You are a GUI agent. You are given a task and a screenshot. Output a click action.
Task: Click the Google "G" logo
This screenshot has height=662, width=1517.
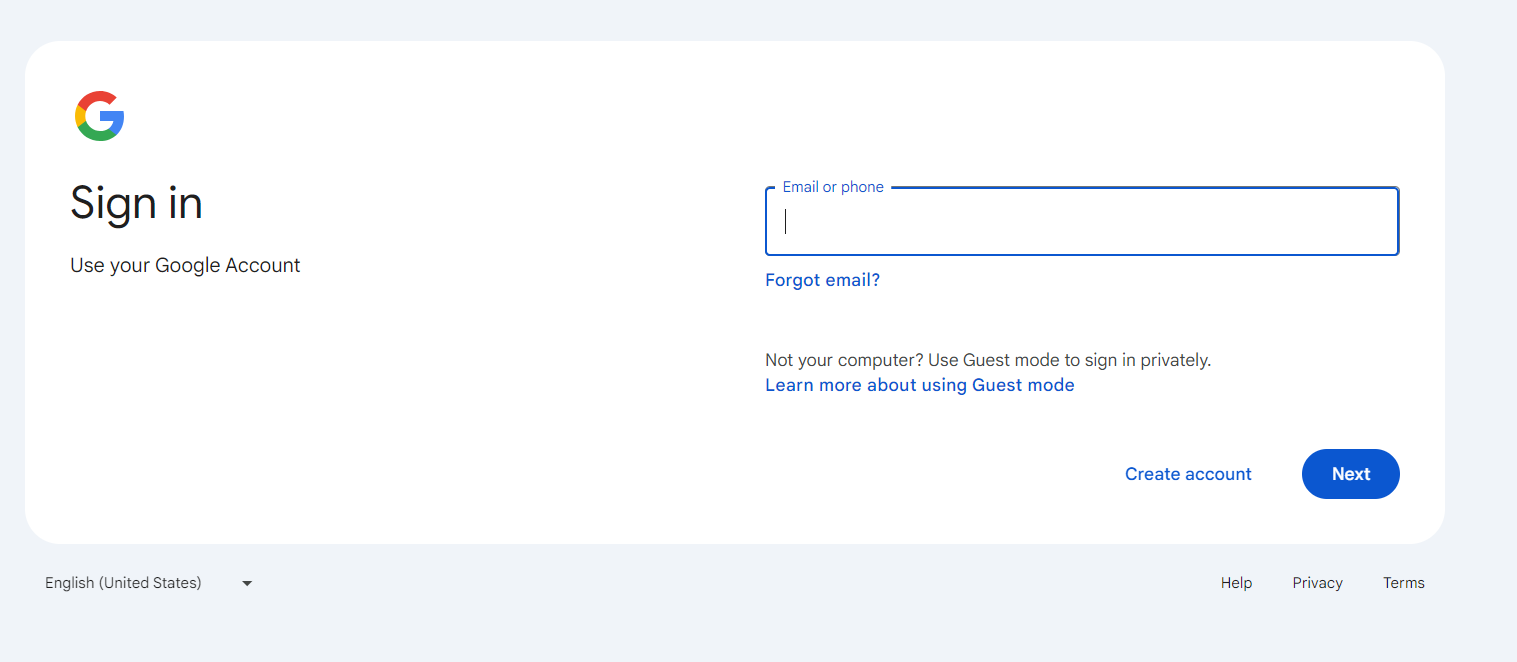[99, 116]
